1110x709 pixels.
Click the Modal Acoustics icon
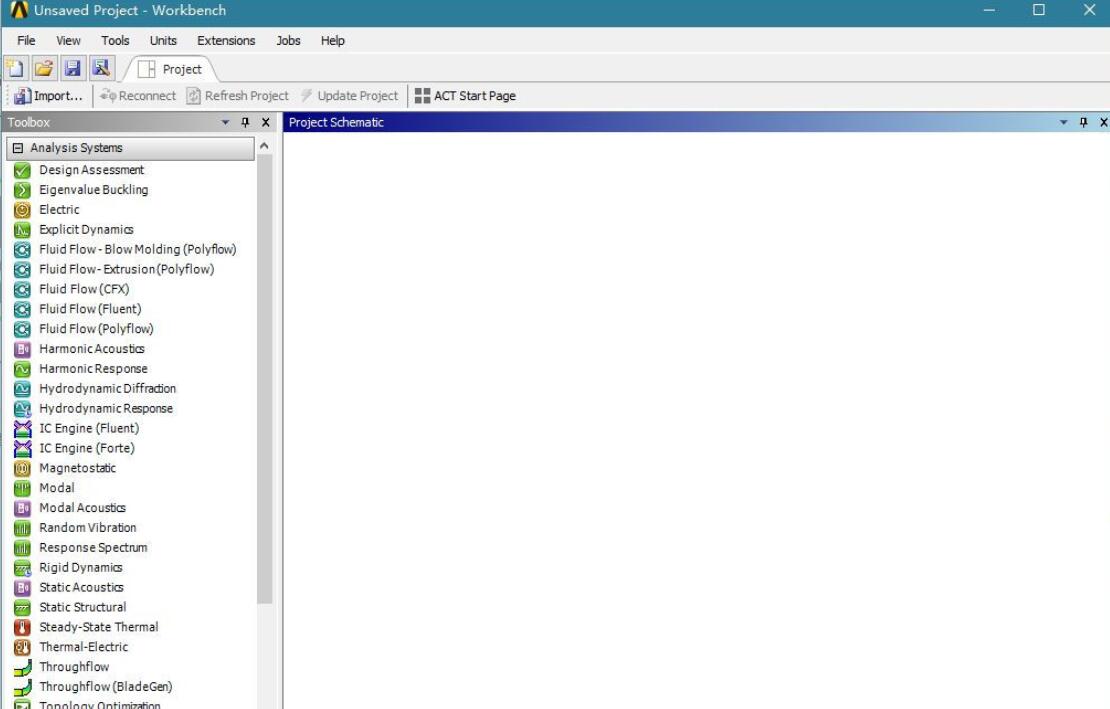[x=23, y=507]
